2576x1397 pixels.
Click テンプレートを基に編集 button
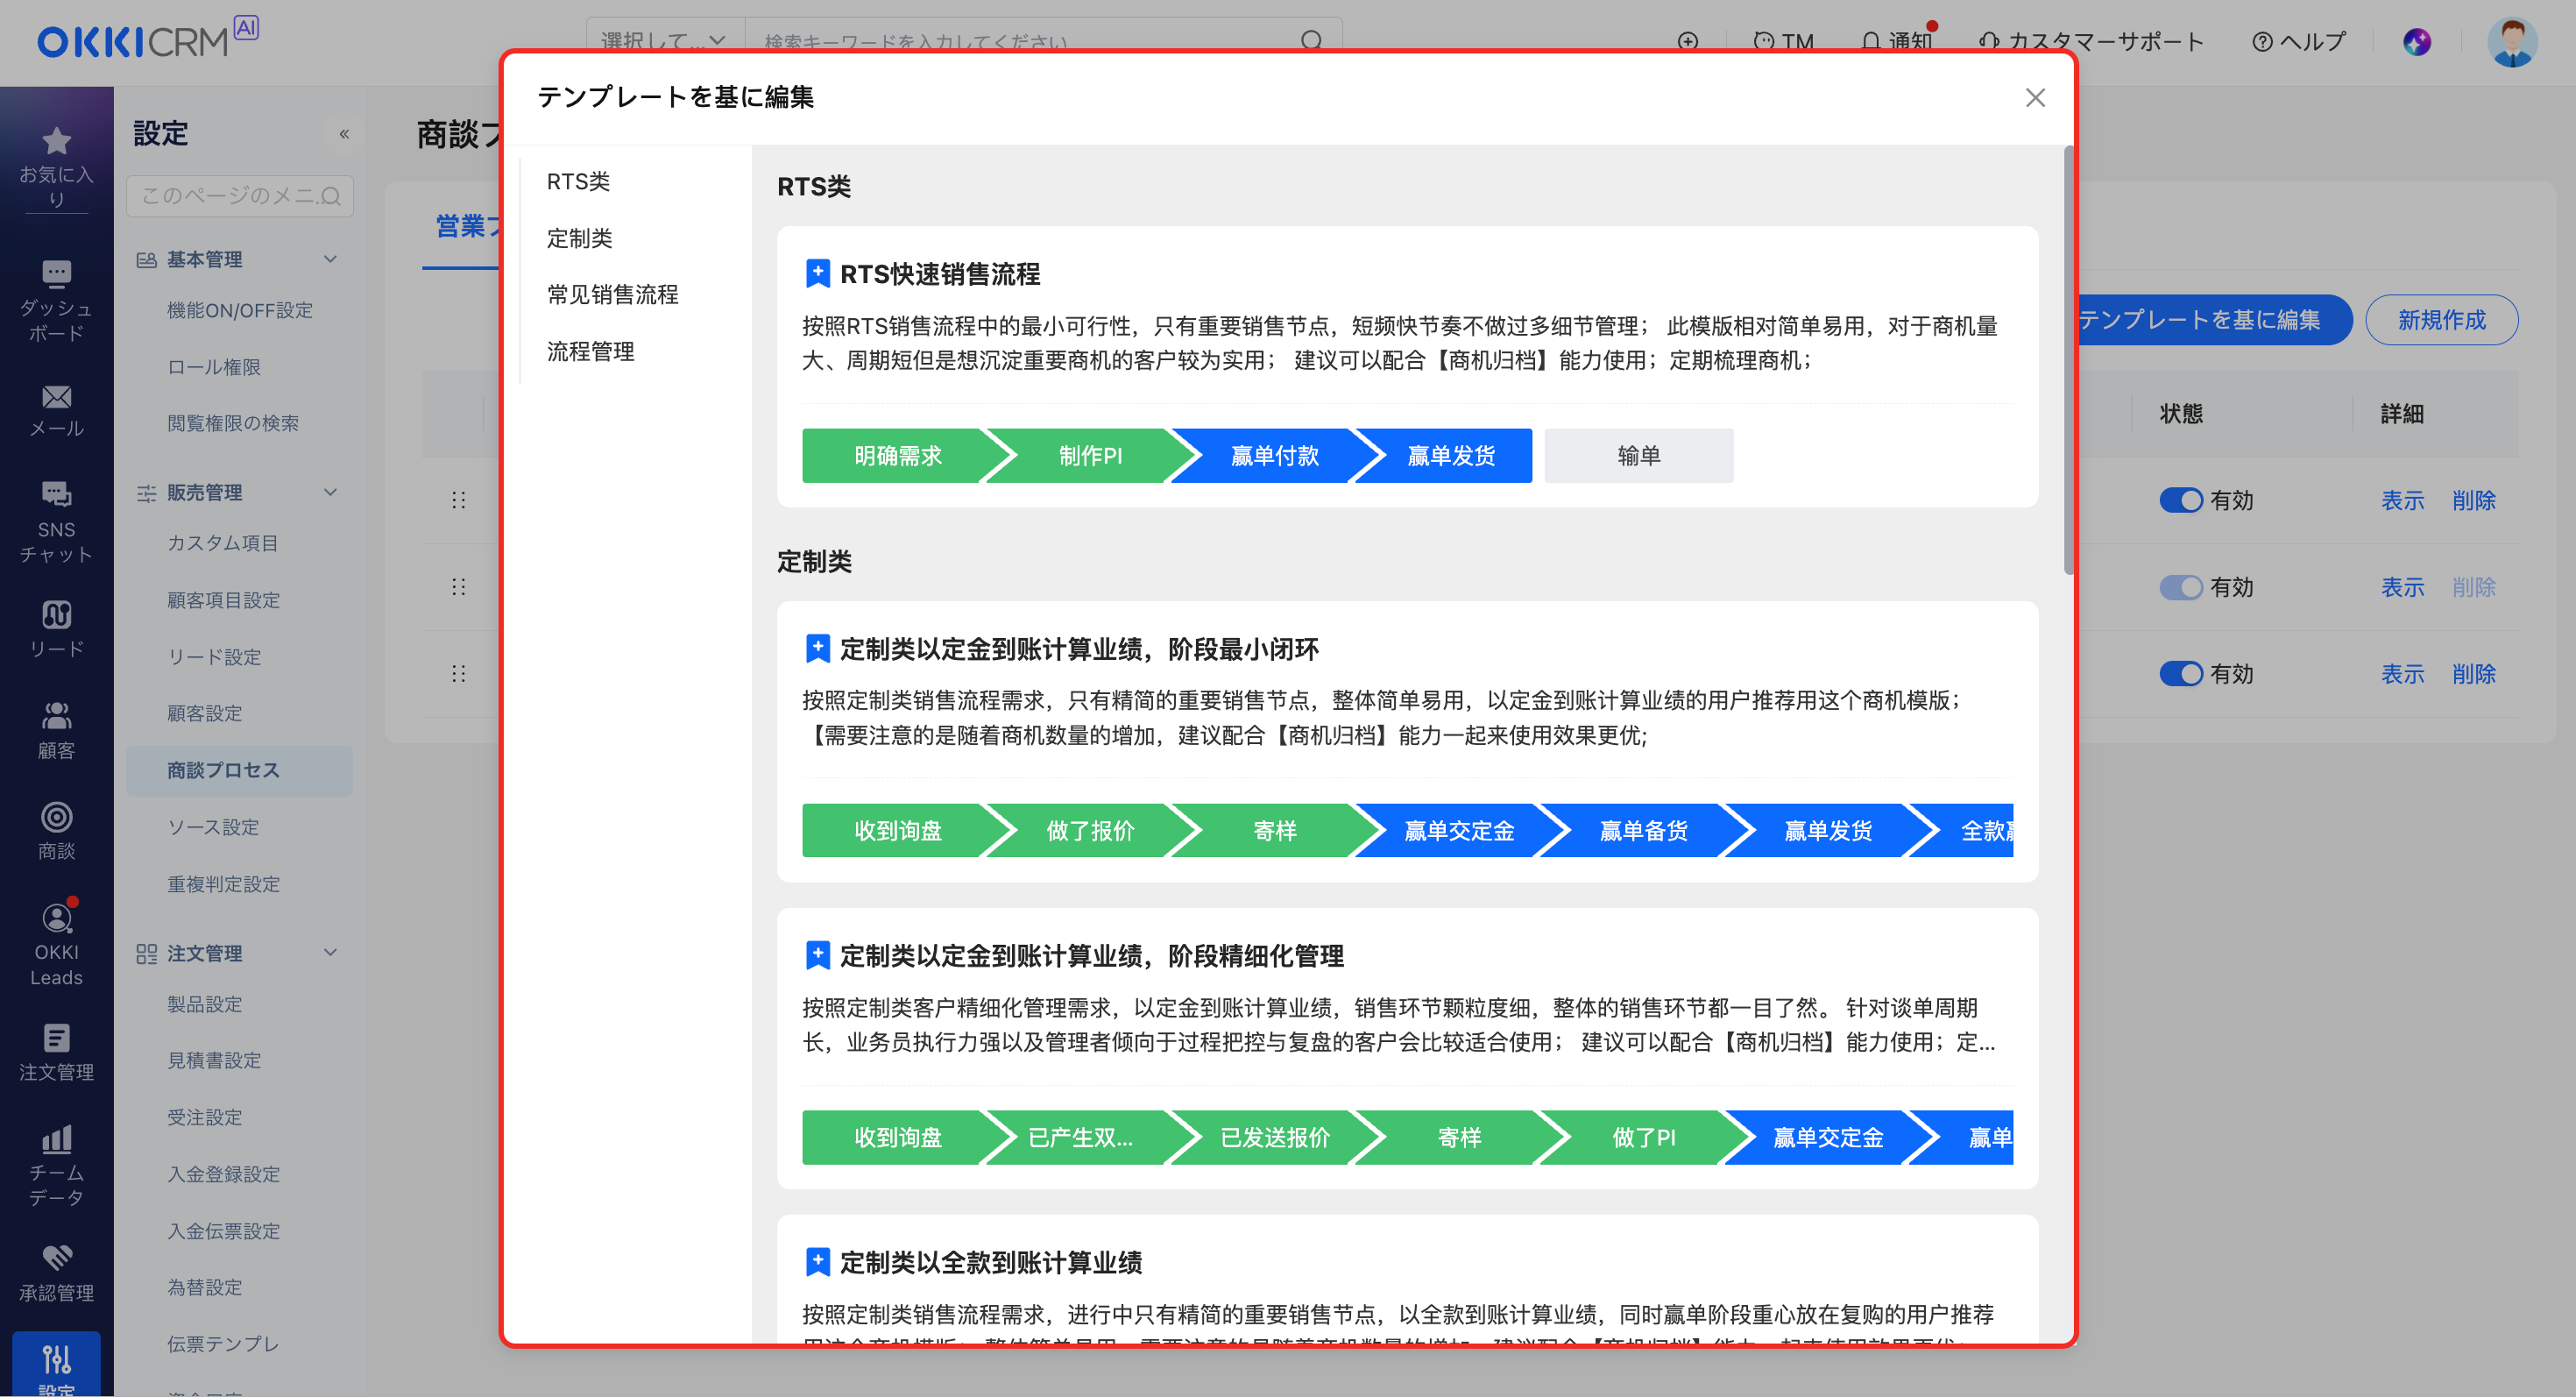point(2213,319)
